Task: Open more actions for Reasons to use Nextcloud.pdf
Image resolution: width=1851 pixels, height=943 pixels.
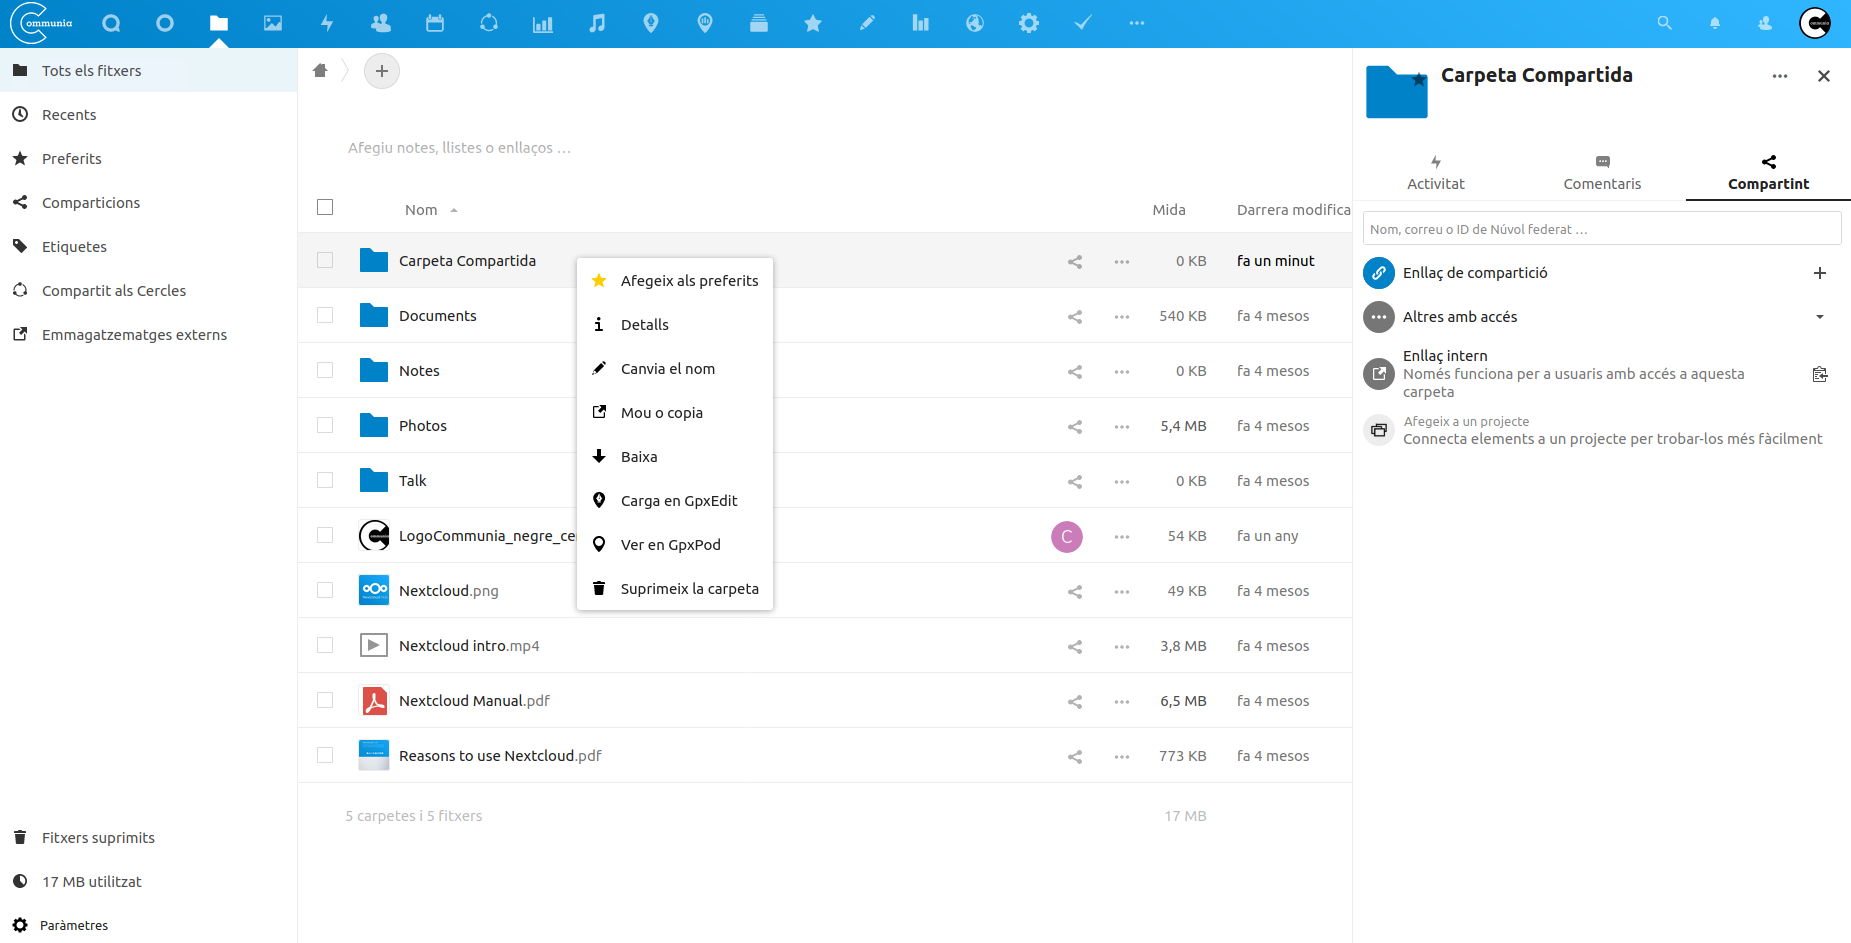Action: [x=1122, y=756]
